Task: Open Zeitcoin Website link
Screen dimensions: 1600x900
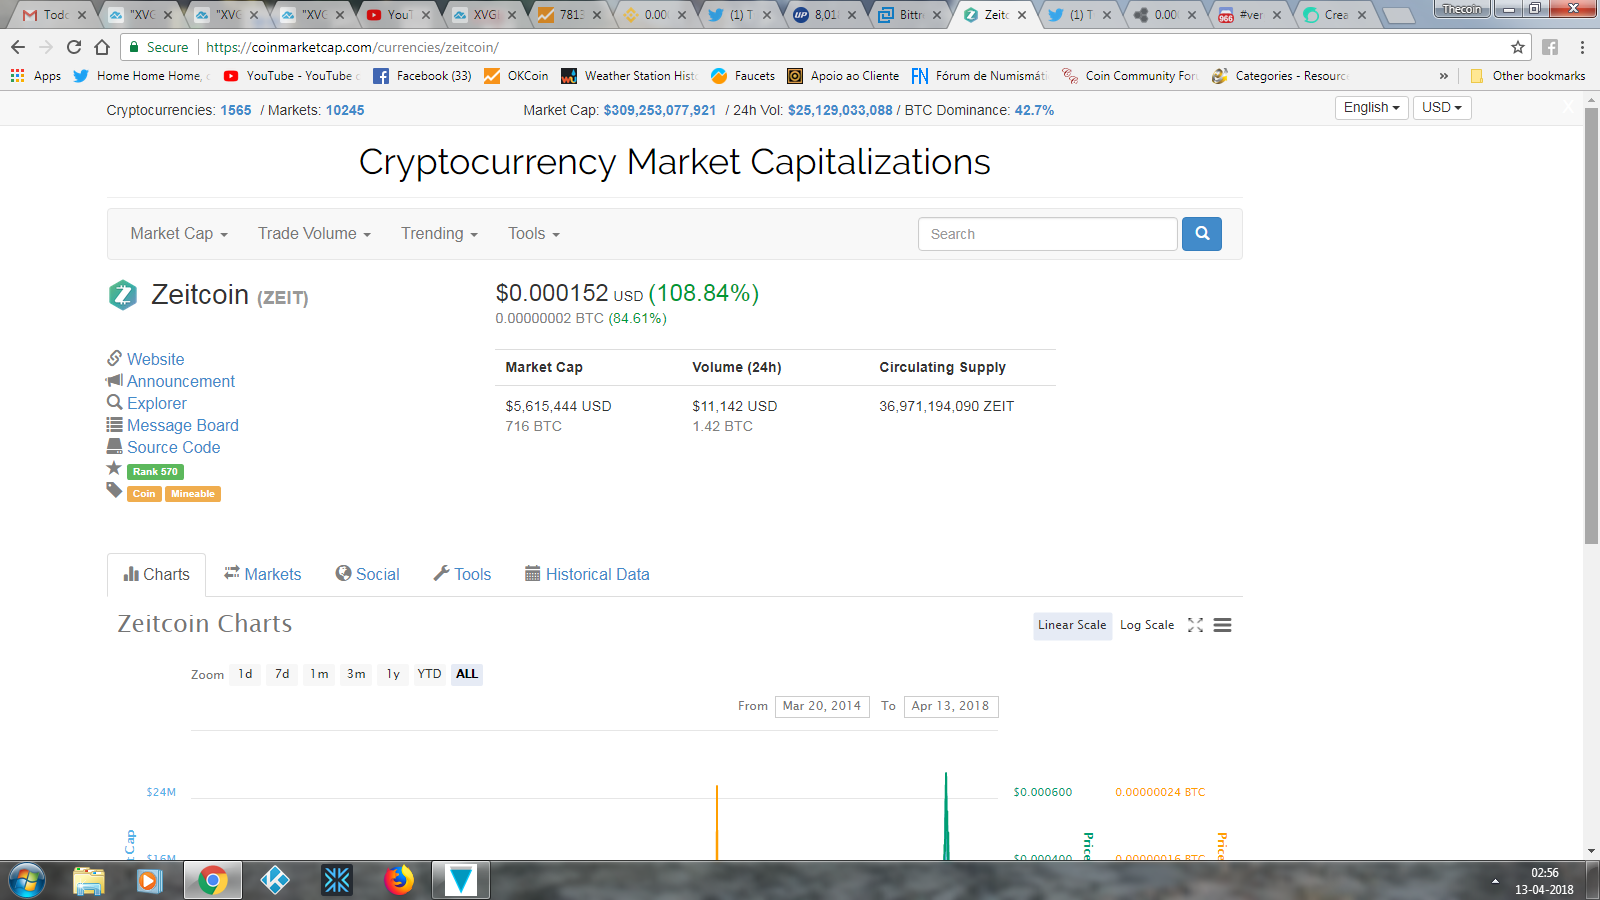Action: pos(155,359)
